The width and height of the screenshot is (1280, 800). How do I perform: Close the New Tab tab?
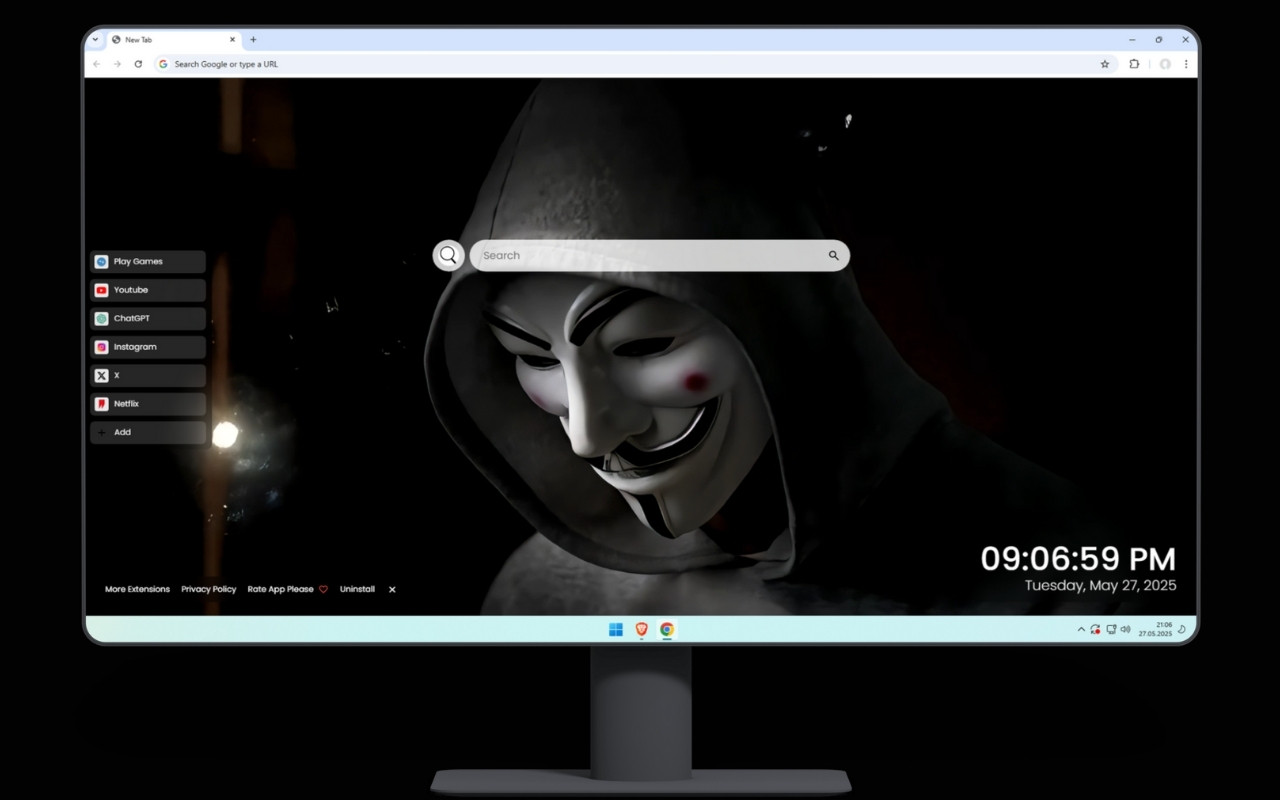tap(233, 40)
